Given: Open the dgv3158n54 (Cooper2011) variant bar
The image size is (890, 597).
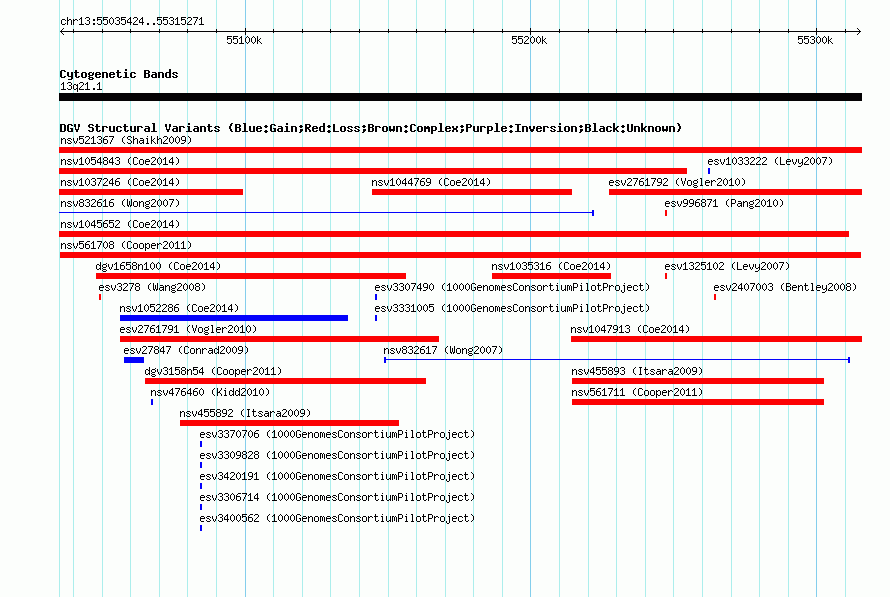Looking at the screenshot, I should tap(286, 381).
